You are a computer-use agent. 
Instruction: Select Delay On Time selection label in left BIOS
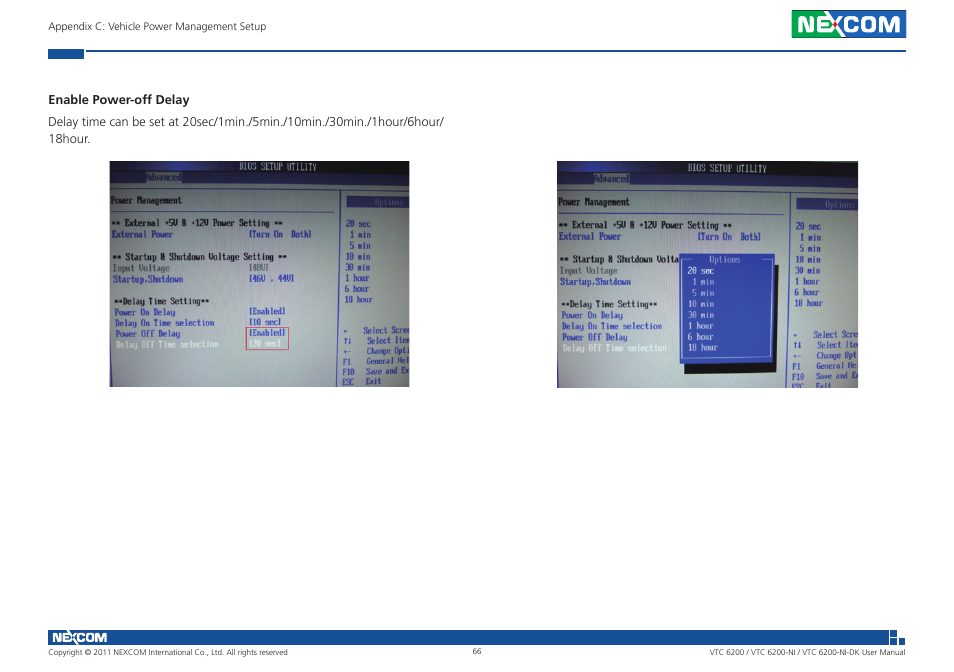click(165, 323)
